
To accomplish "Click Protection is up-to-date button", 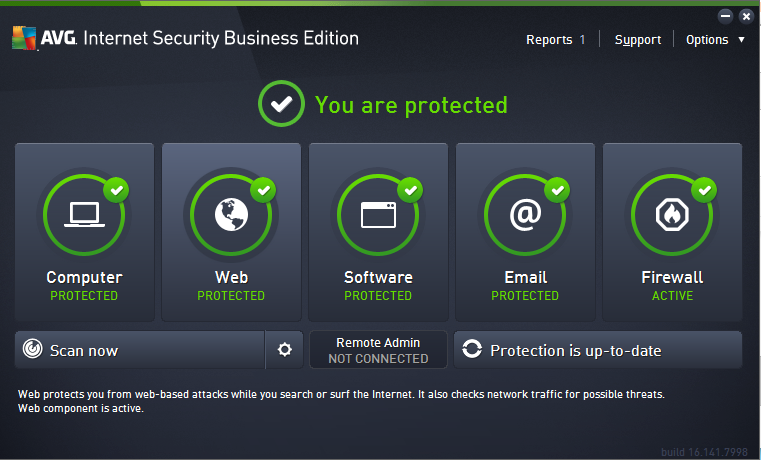I will (x=597, y=350).
